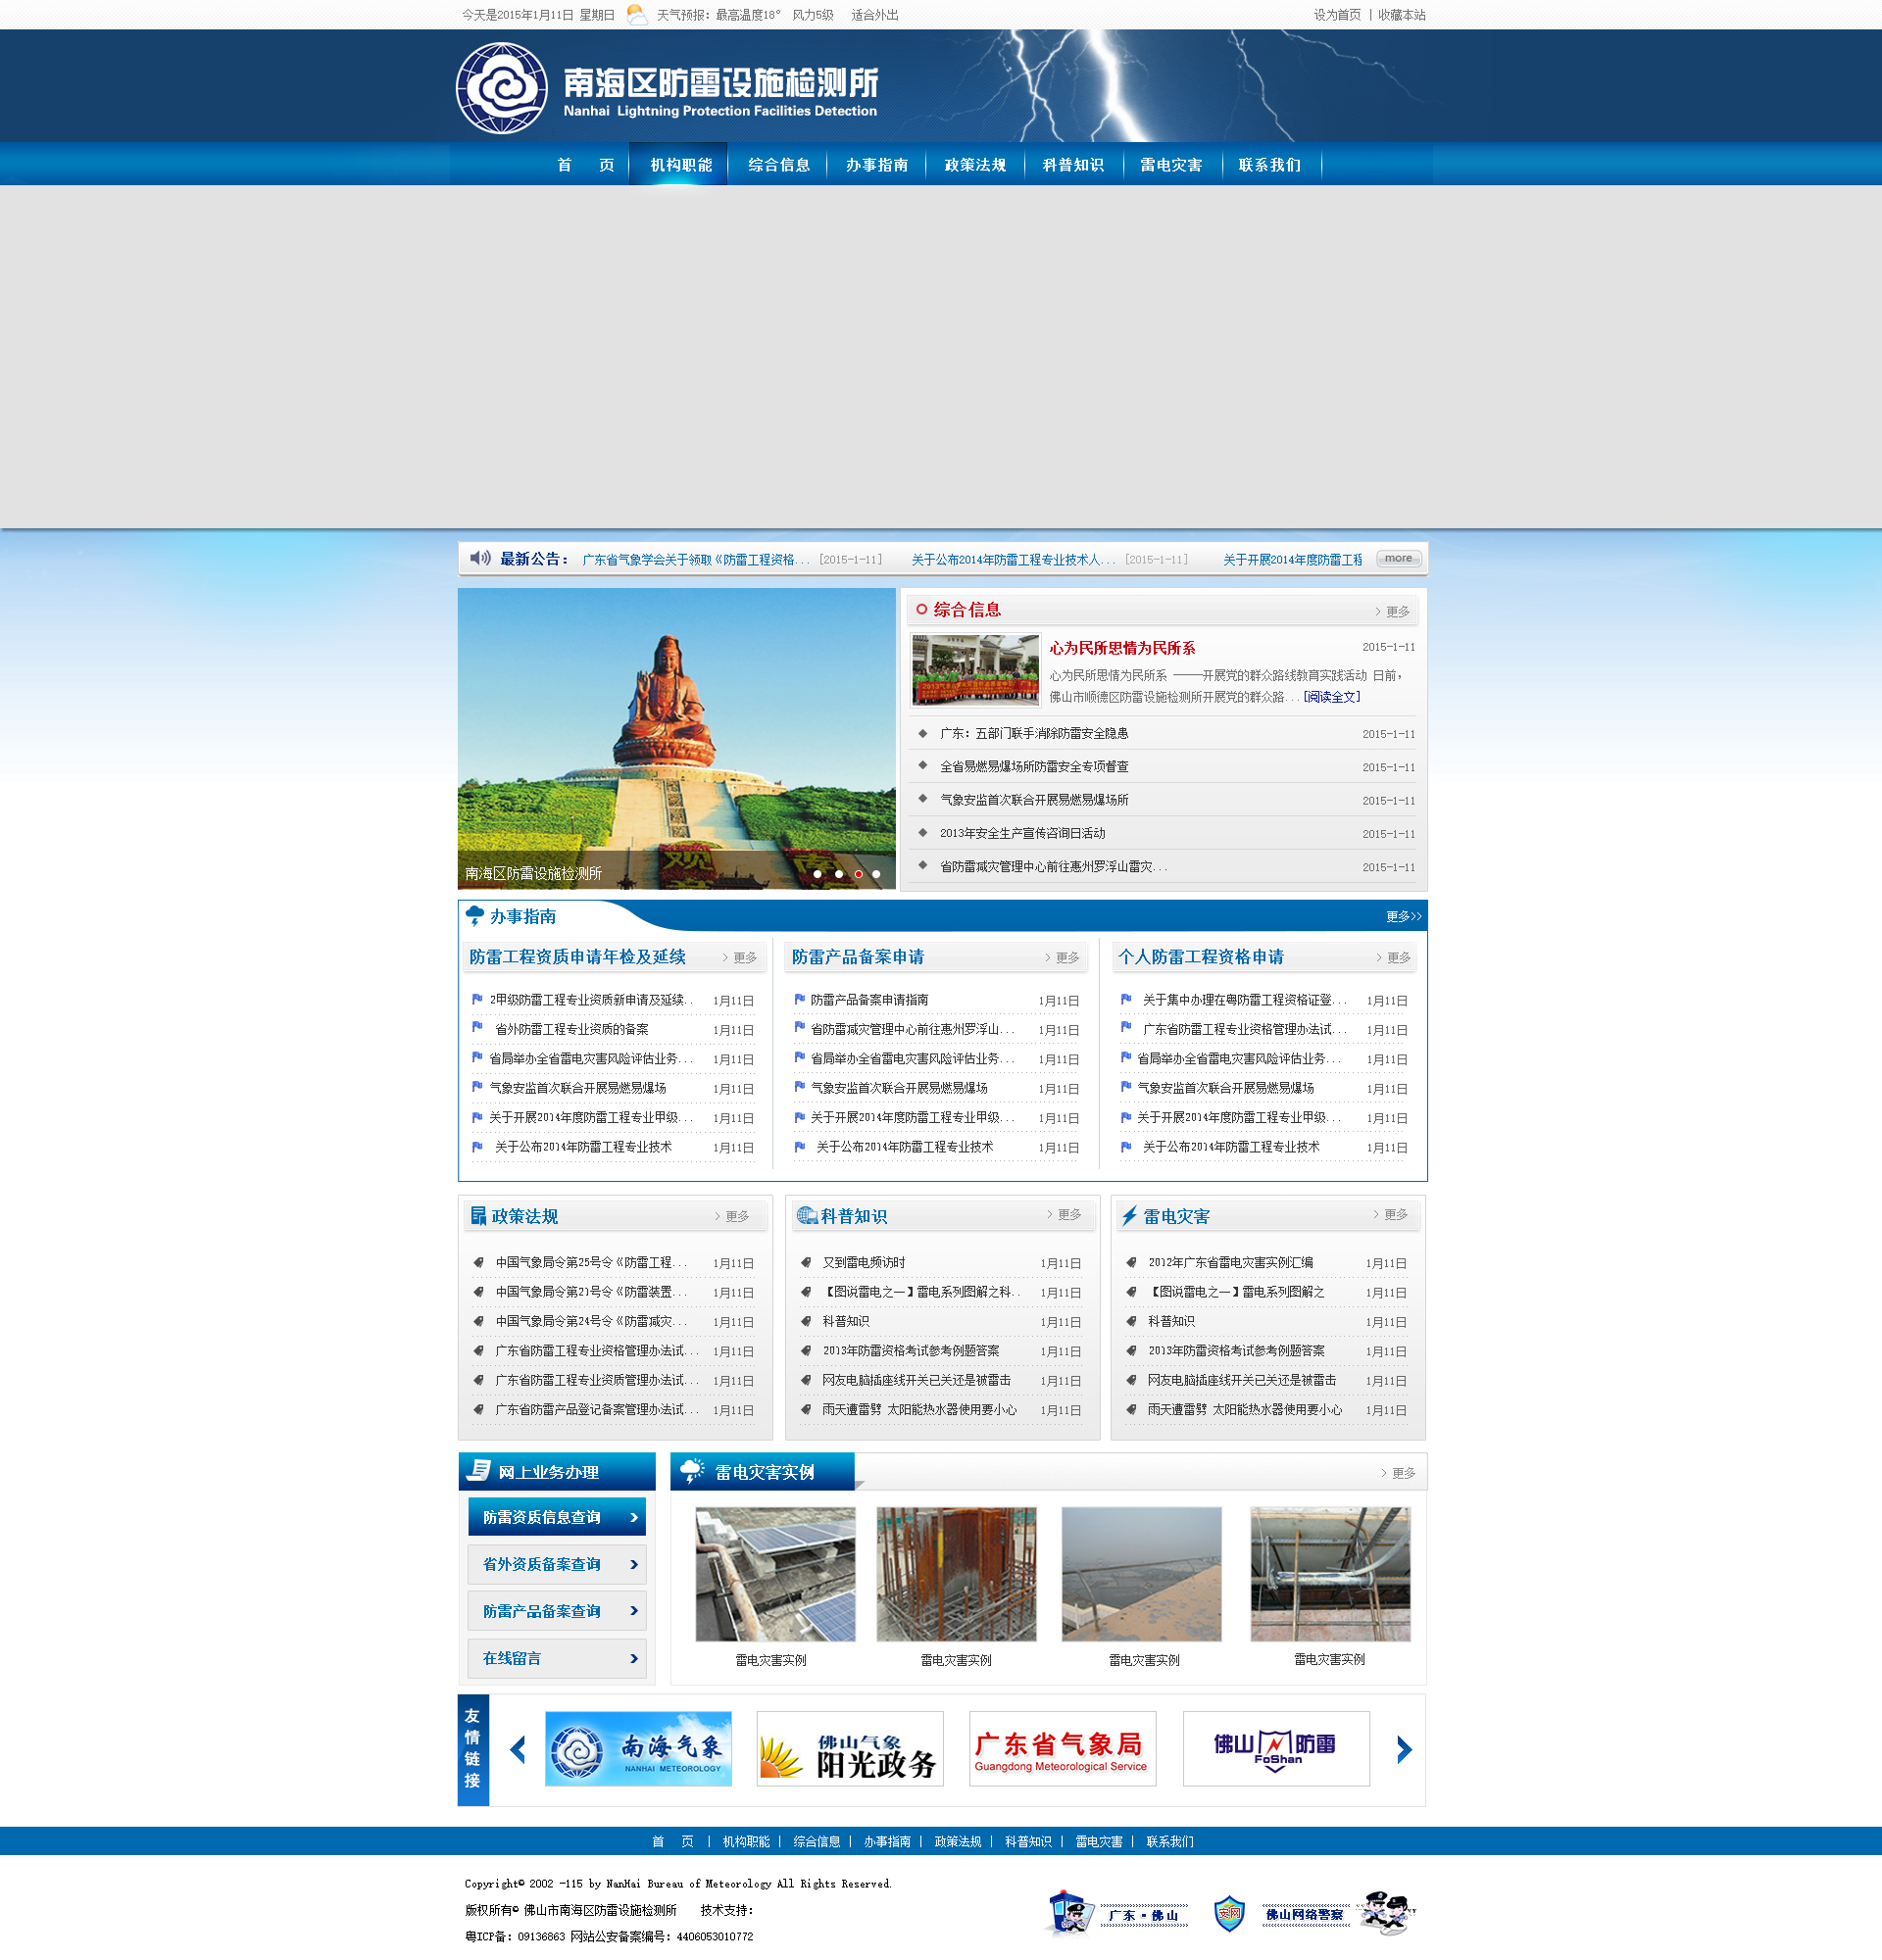The image size is (1882, 1960).
Task: Click the more button in announcement bar
Action: pyautogui.click(x=1398, y=558)
